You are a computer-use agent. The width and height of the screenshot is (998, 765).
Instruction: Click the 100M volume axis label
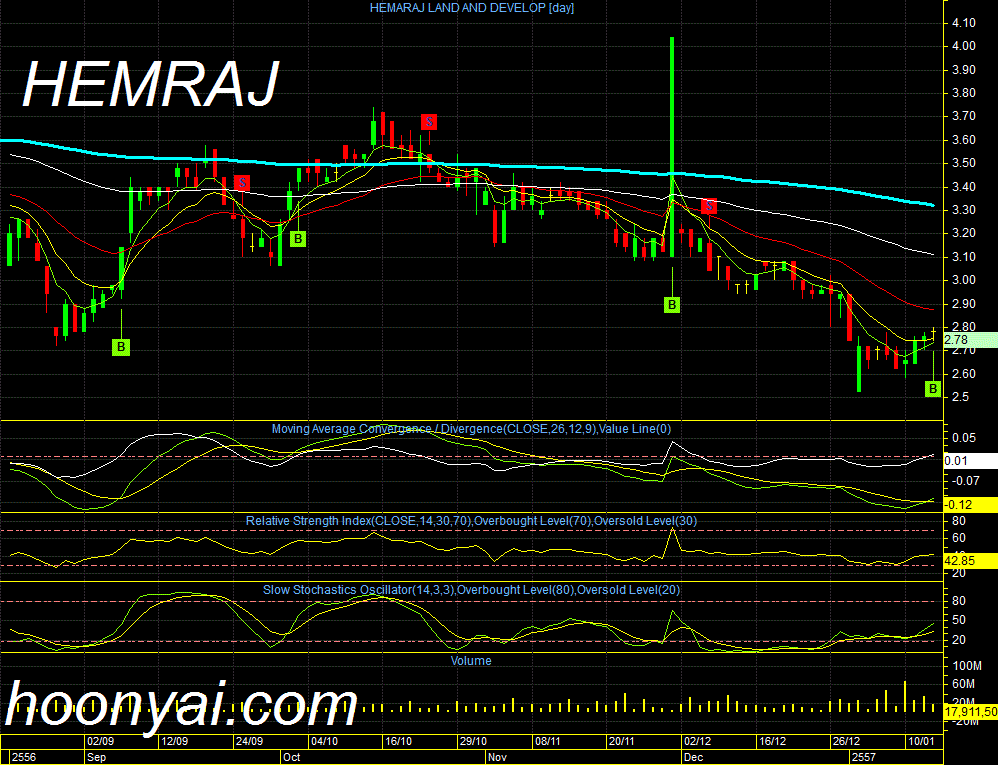[x=967, y=666]
